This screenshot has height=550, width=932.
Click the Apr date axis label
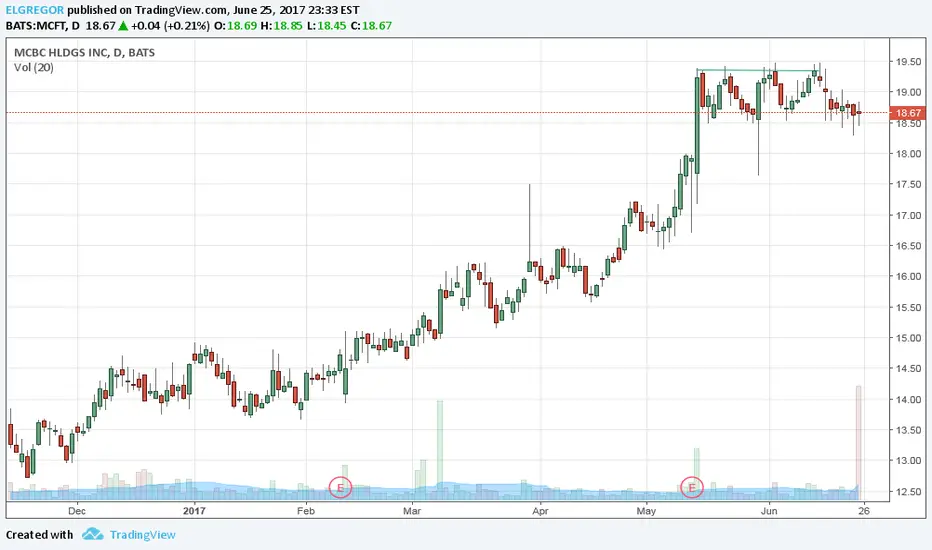540,511
